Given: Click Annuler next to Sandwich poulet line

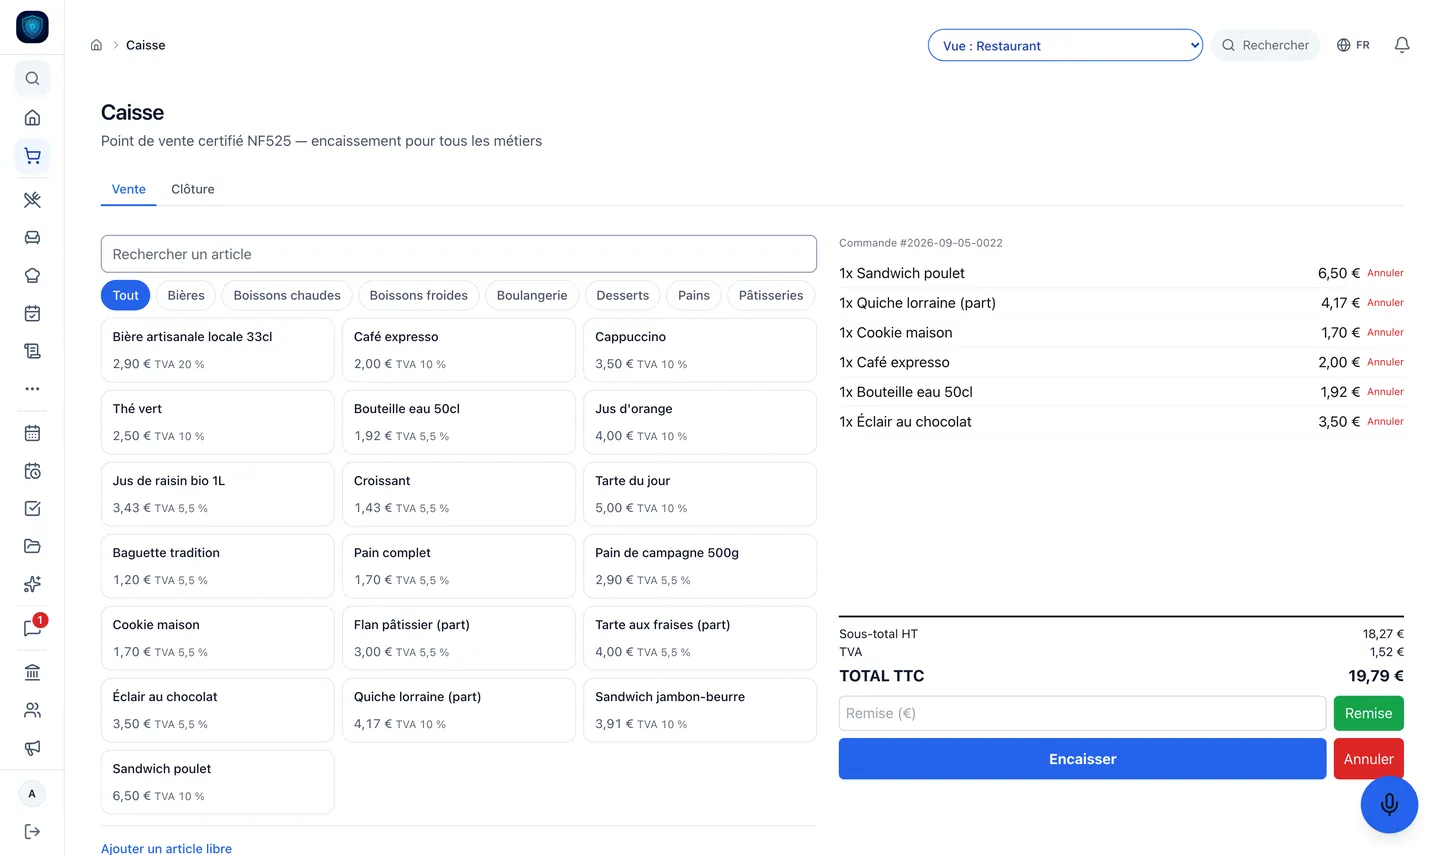Looking at the screenshot, I should coord(1385,273).
